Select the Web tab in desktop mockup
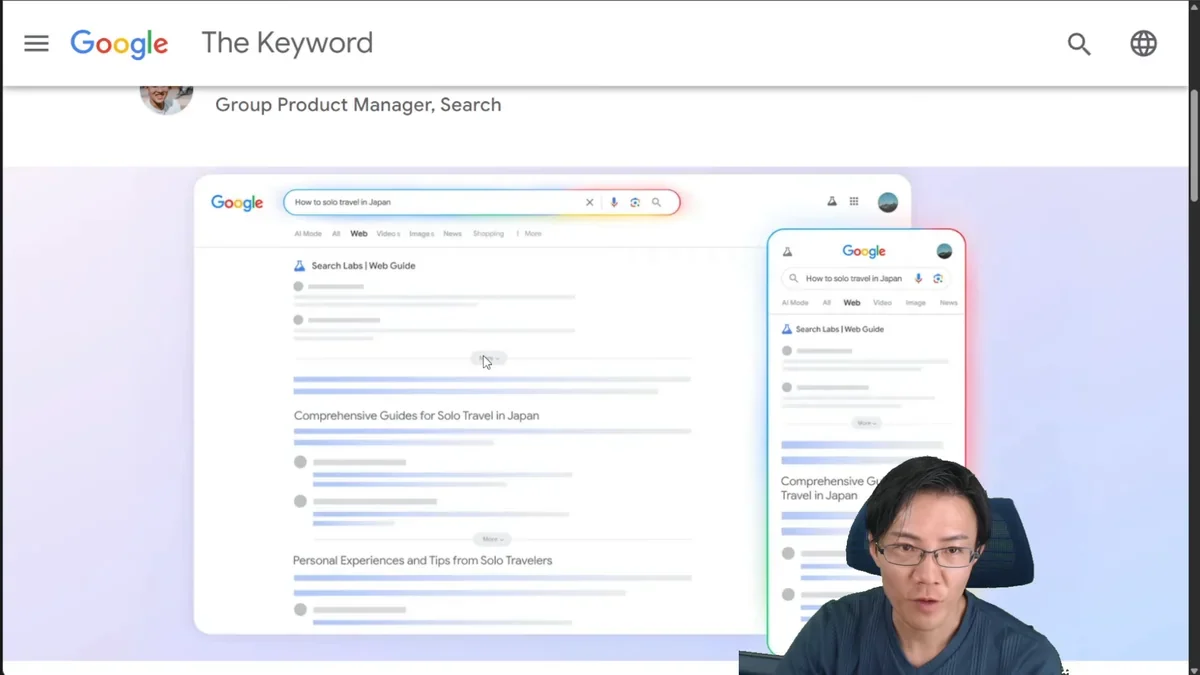Image resolution: width=1200 pixels, height=675 pixels. 359,234
